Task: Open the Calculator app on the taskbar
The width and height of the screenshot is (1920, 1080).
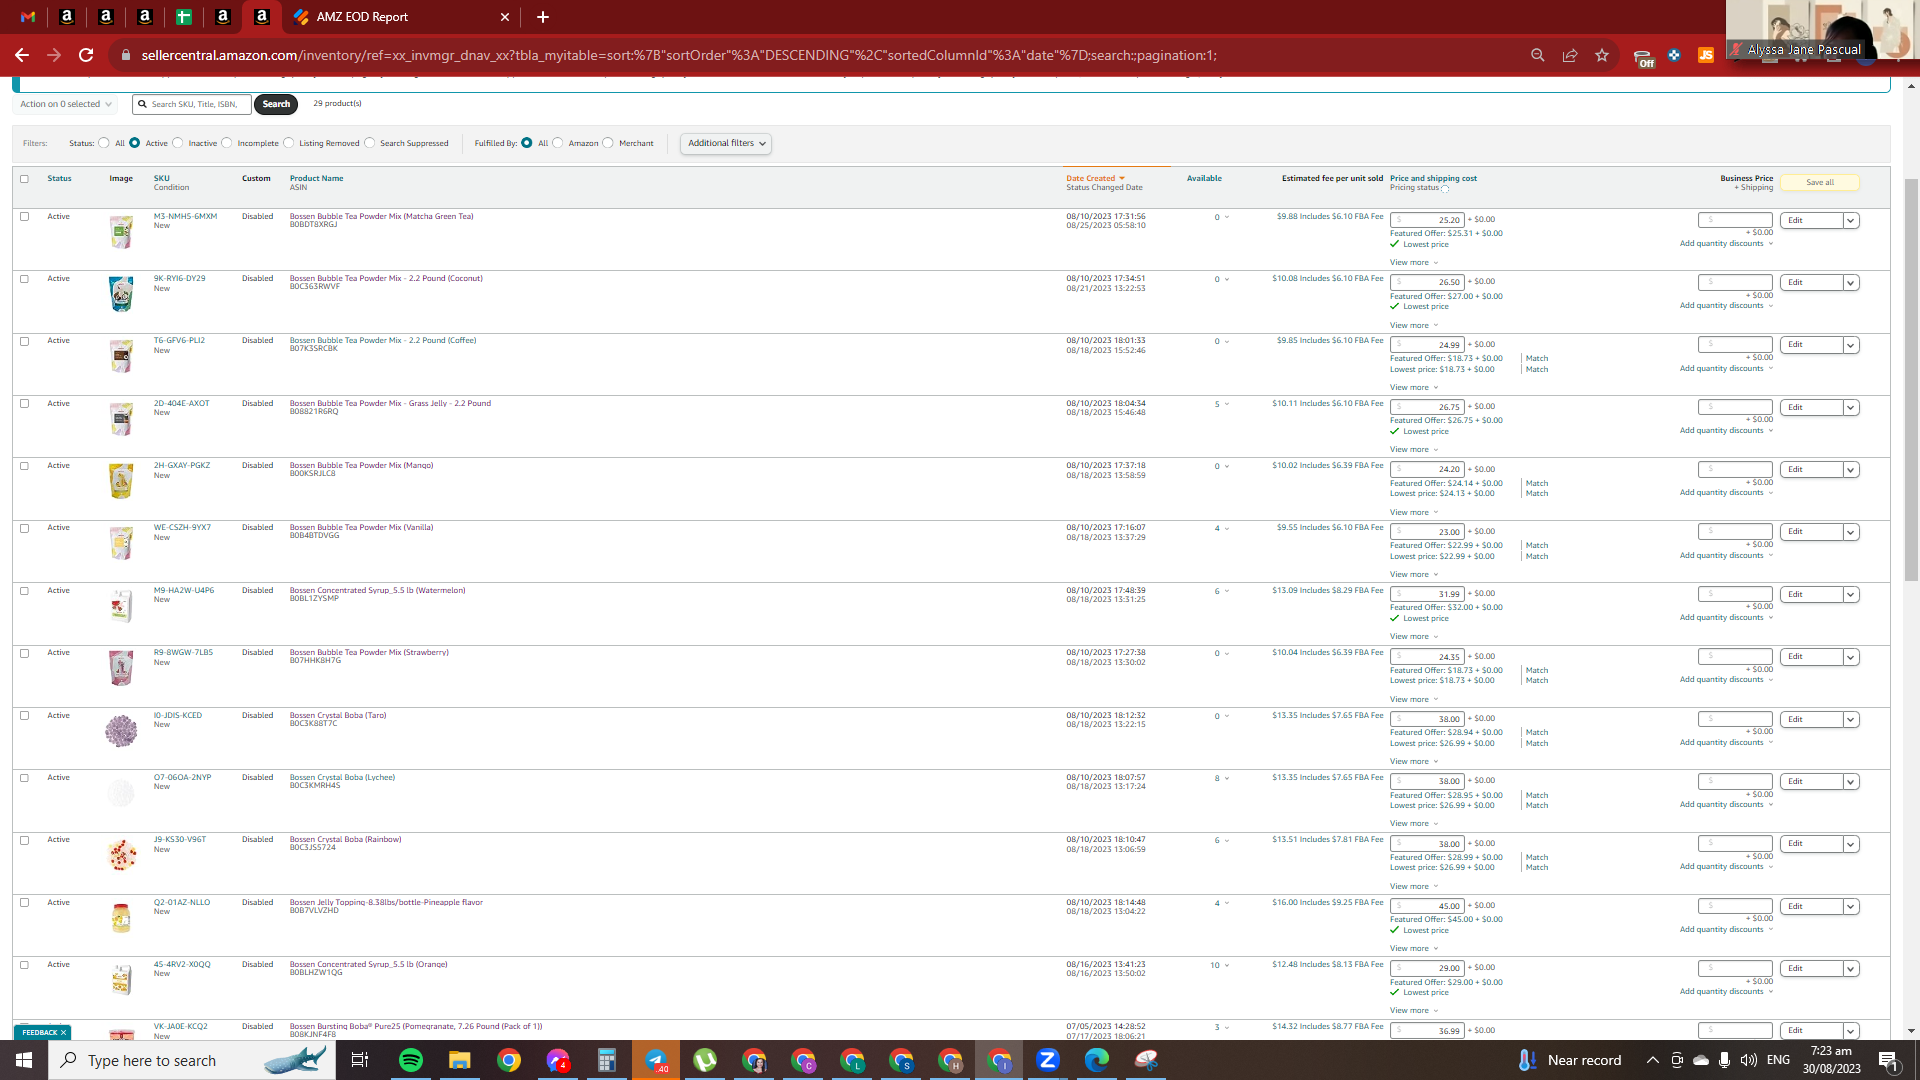Action: (607, 1060)
